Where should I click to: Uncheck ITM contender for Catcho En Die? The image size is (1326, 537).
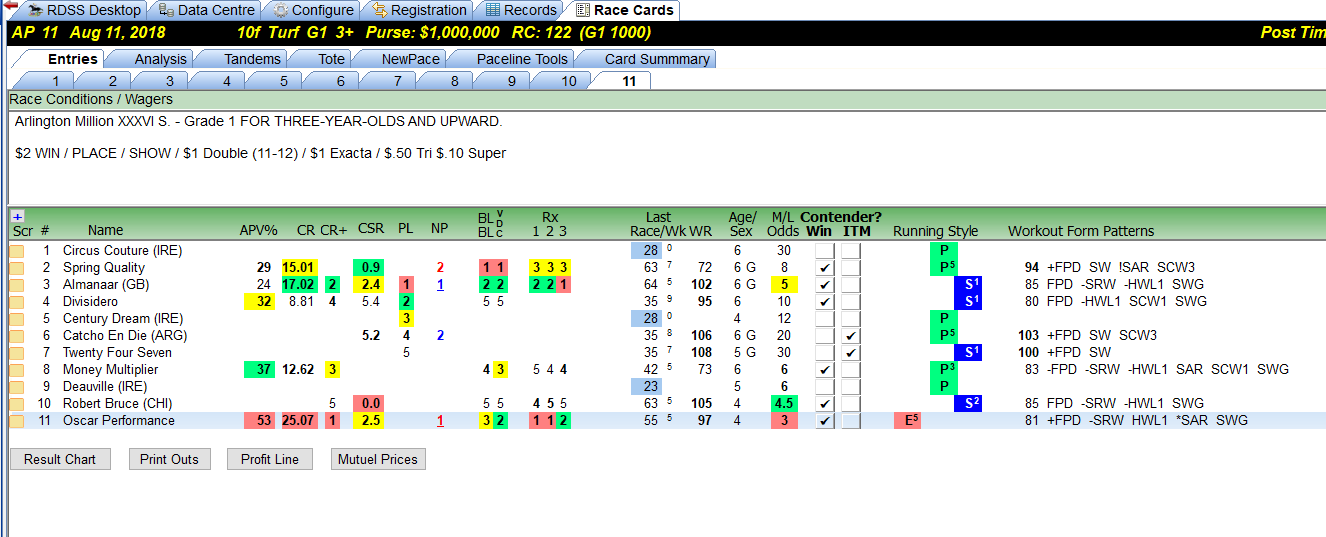[851, 336]
